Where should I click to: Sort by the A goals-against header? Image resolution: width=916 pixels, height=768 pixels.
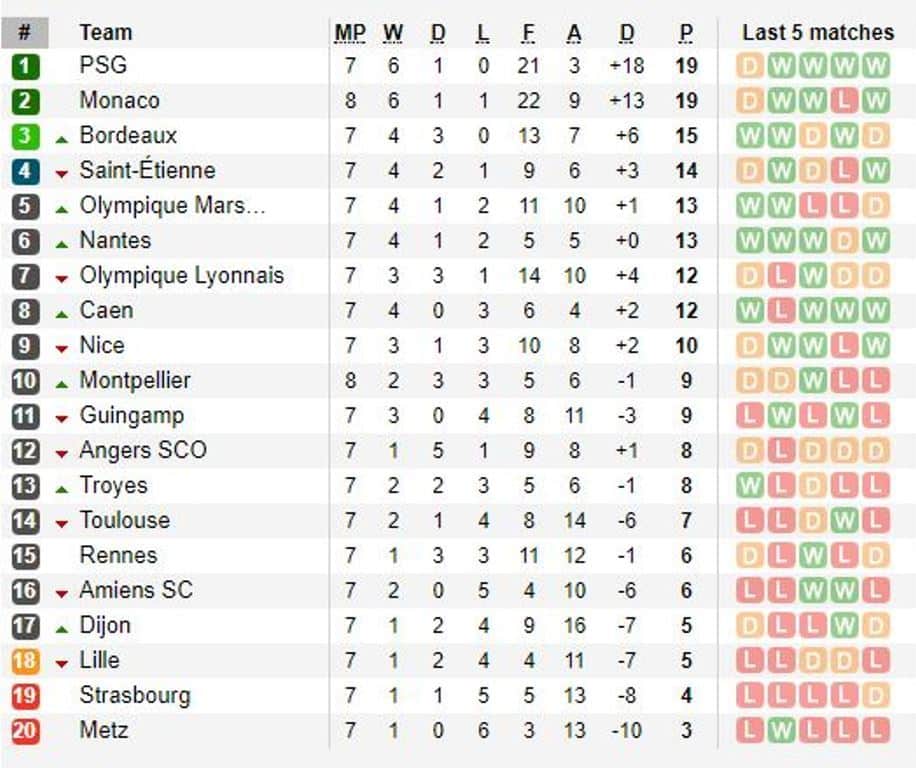click(x=574, y=33)
